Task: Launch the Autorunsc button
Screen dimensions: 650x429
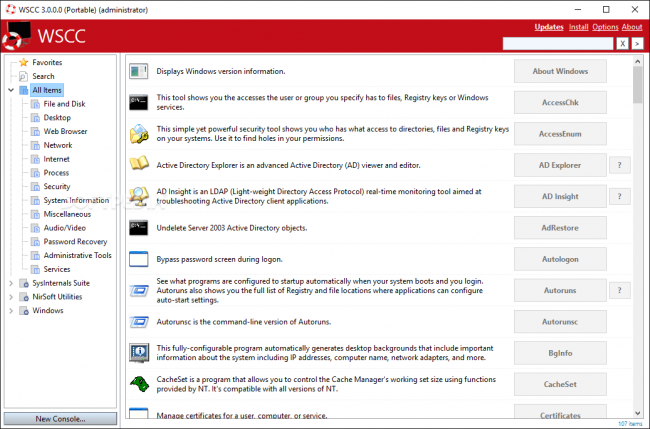Action: pos(560,322)
